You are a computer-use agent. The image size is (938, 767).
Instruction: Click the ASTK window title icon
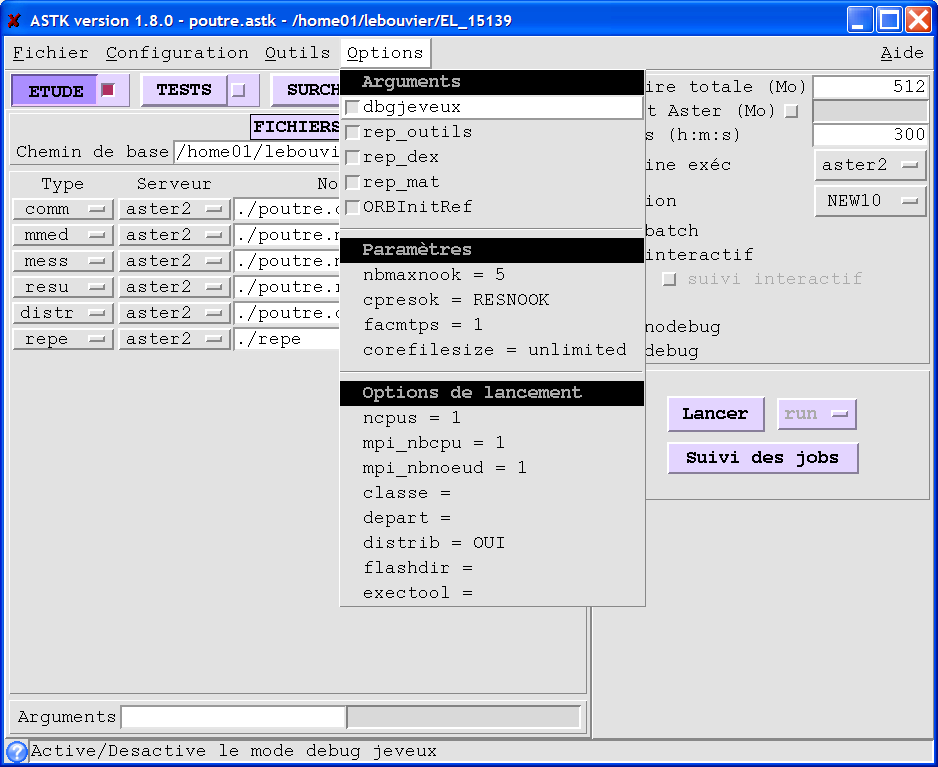(x=14, y=20)
